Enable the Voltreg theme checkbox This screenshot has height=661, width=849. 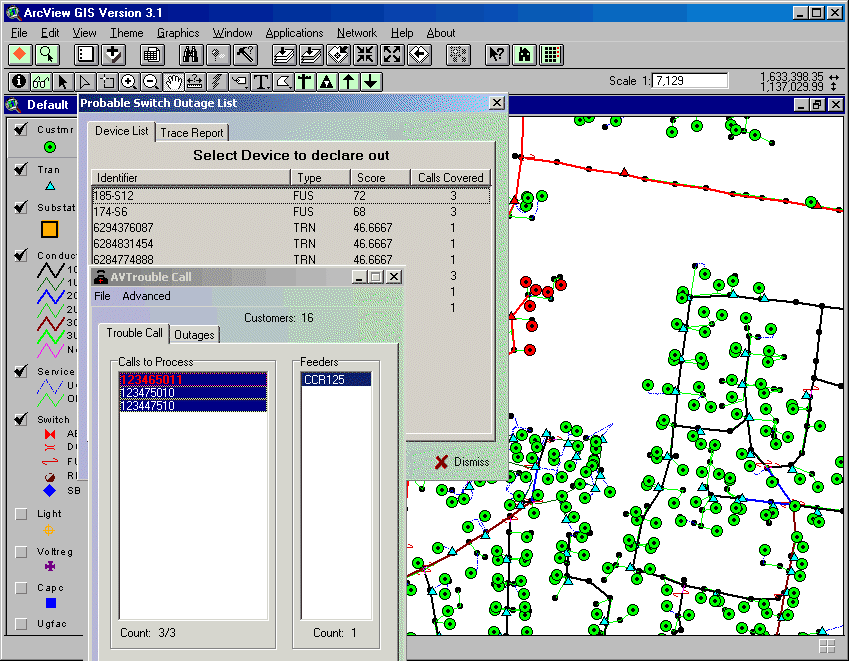coord(21,552)
